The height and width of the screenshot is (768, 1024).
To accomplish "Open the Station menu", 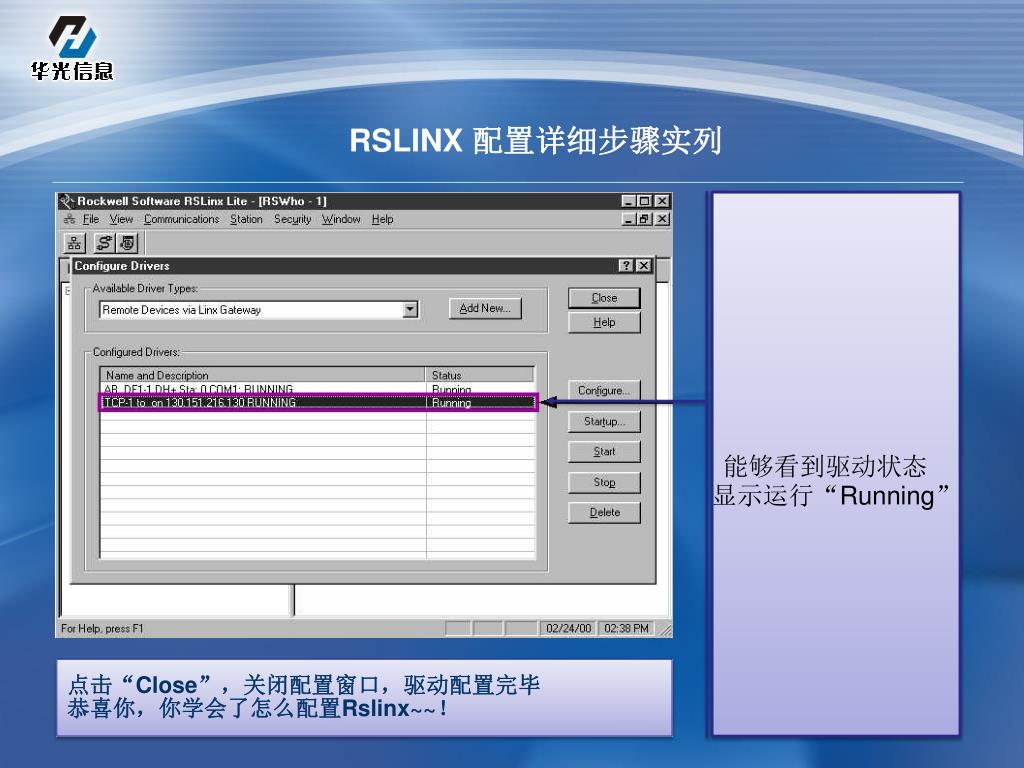I will pos(246,219).
